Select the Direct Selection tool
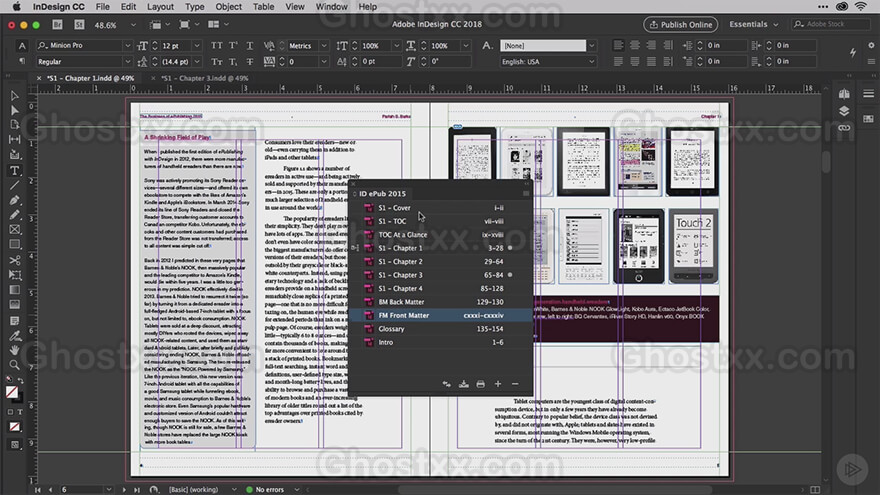 (x=15, y=111)
